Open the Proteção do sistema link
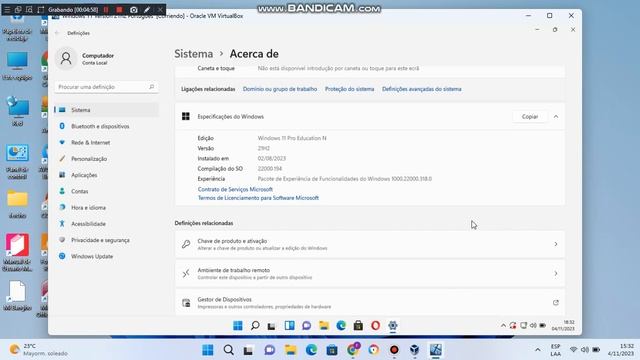Screen dimensions: 640x360 click(349, 89)
